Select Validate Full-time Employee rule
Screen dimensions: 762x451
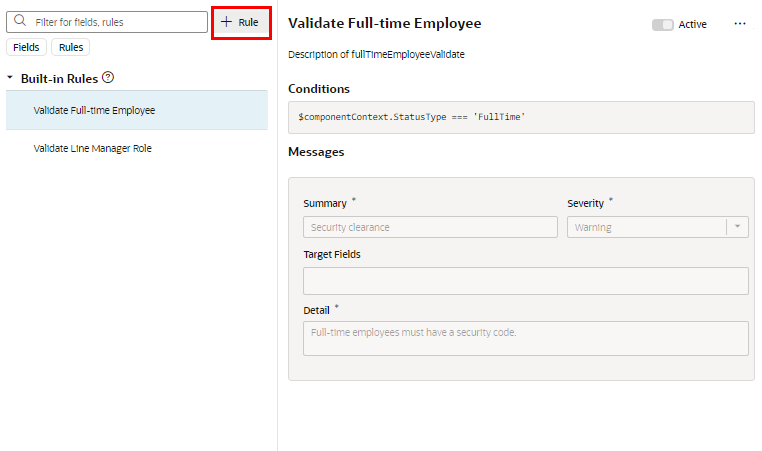coord(137,110)
